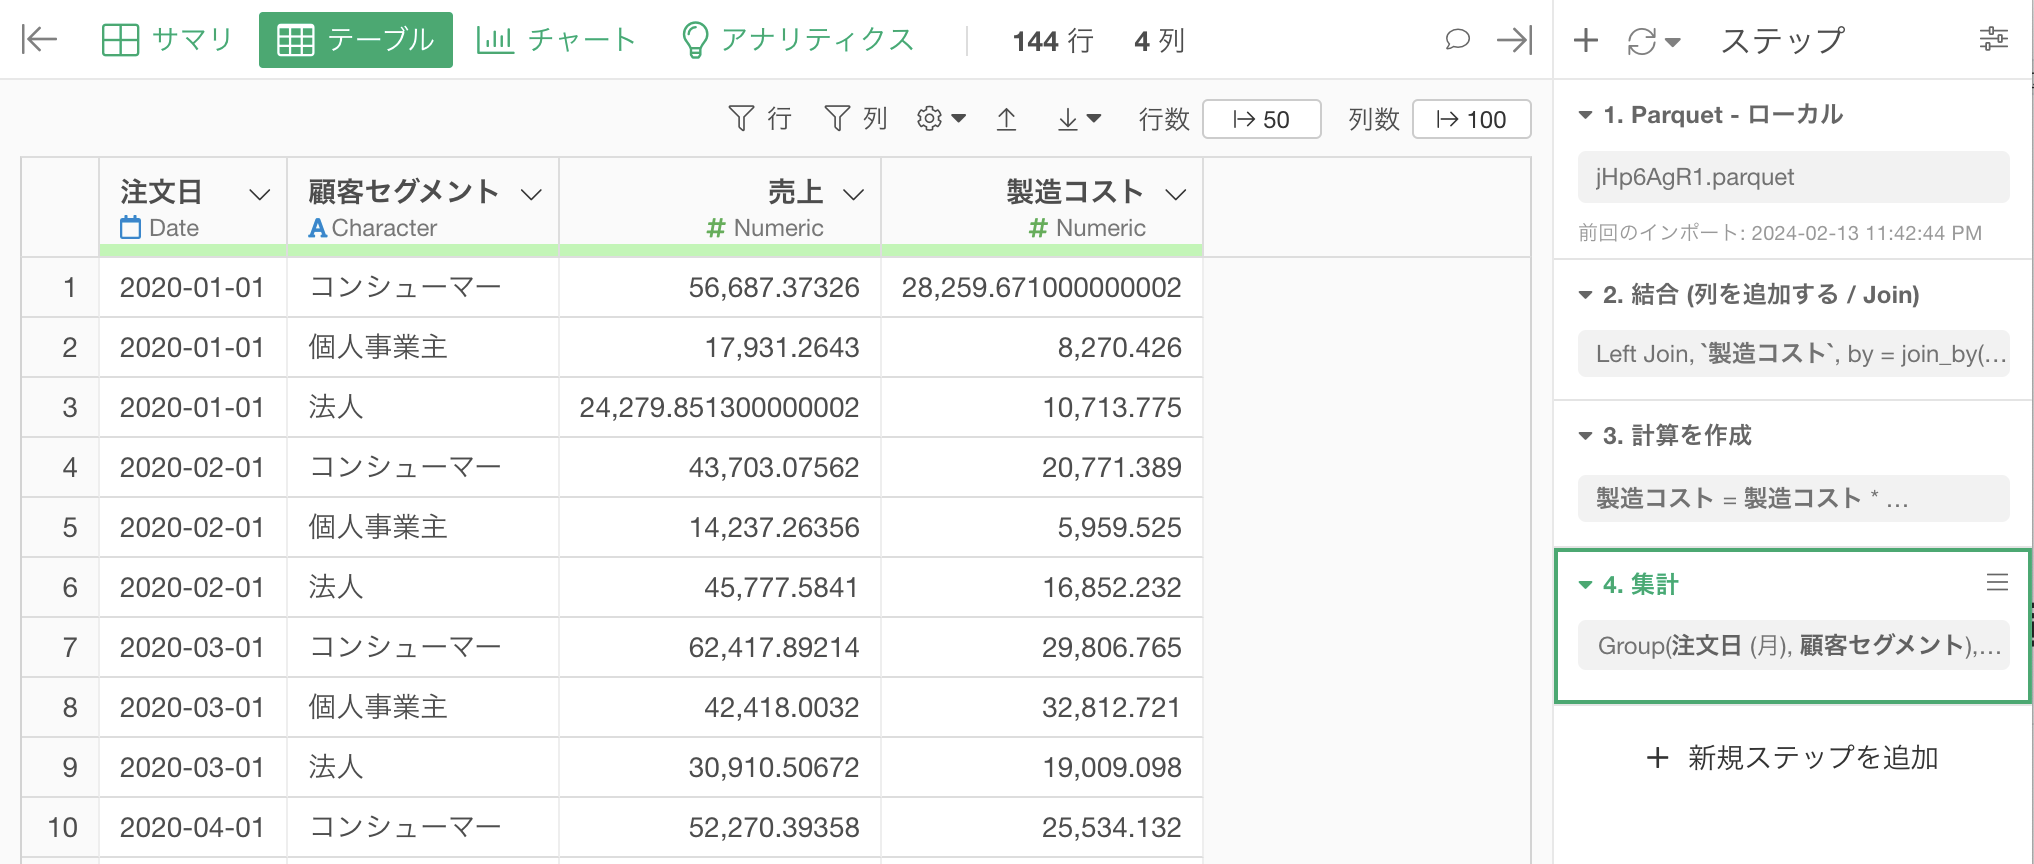Select the jHp6AgR1.parquet step token

click(1793, 177)
